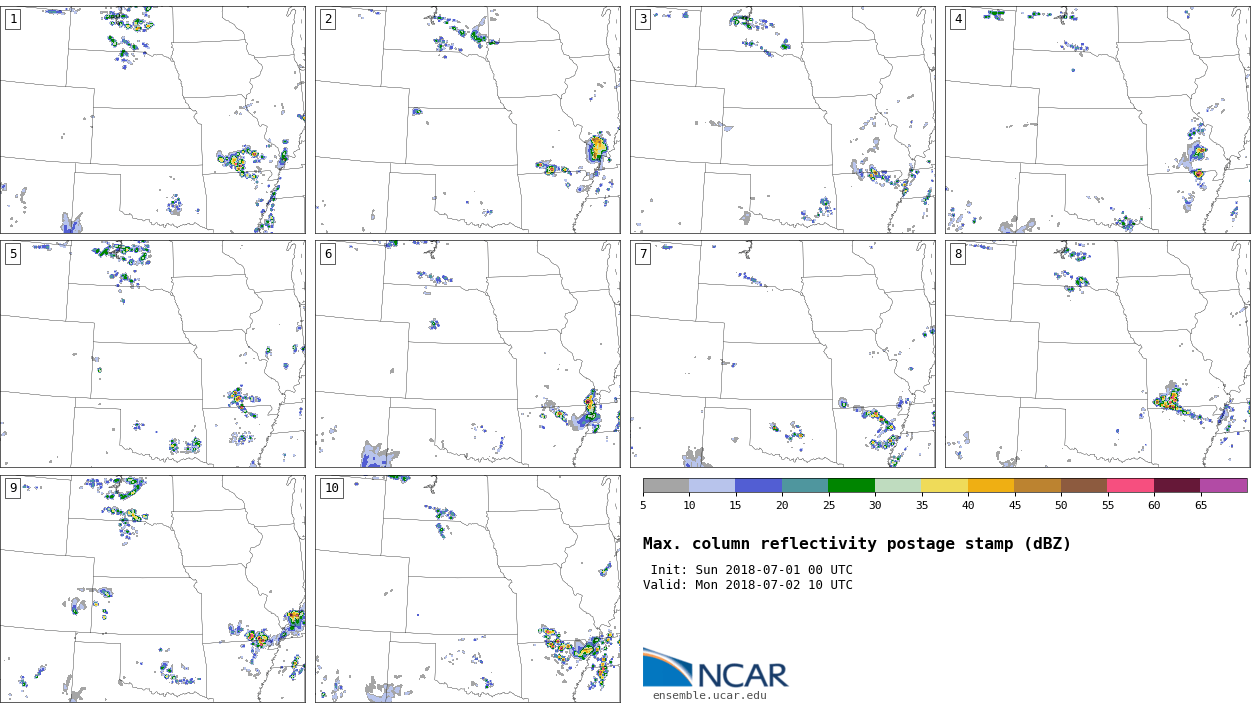Click the member 8 number label
Viewport: 1260px width, 703px height.
point(957,254)
